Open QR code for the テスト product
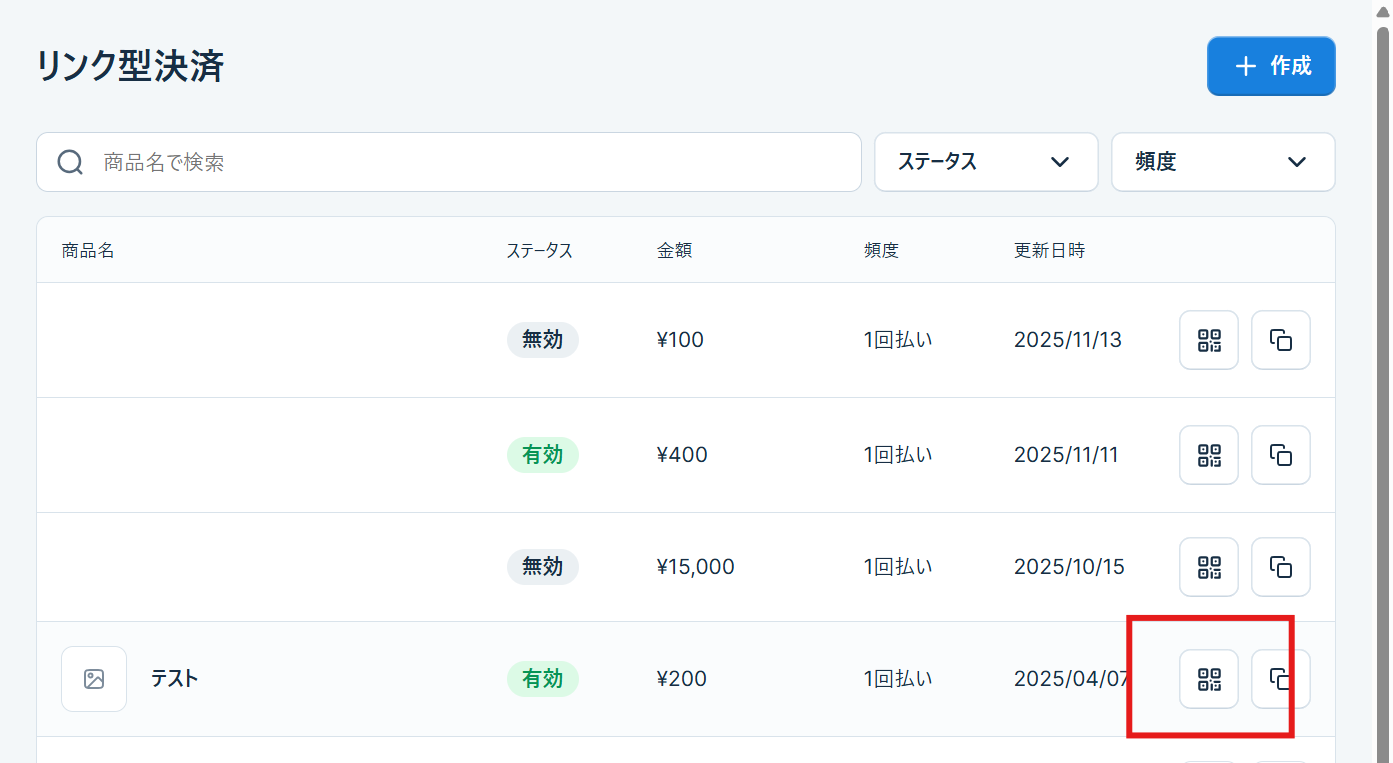The height and width of the screenshot is (763, 1393). pyautogui.click(x=1209, y=679)
